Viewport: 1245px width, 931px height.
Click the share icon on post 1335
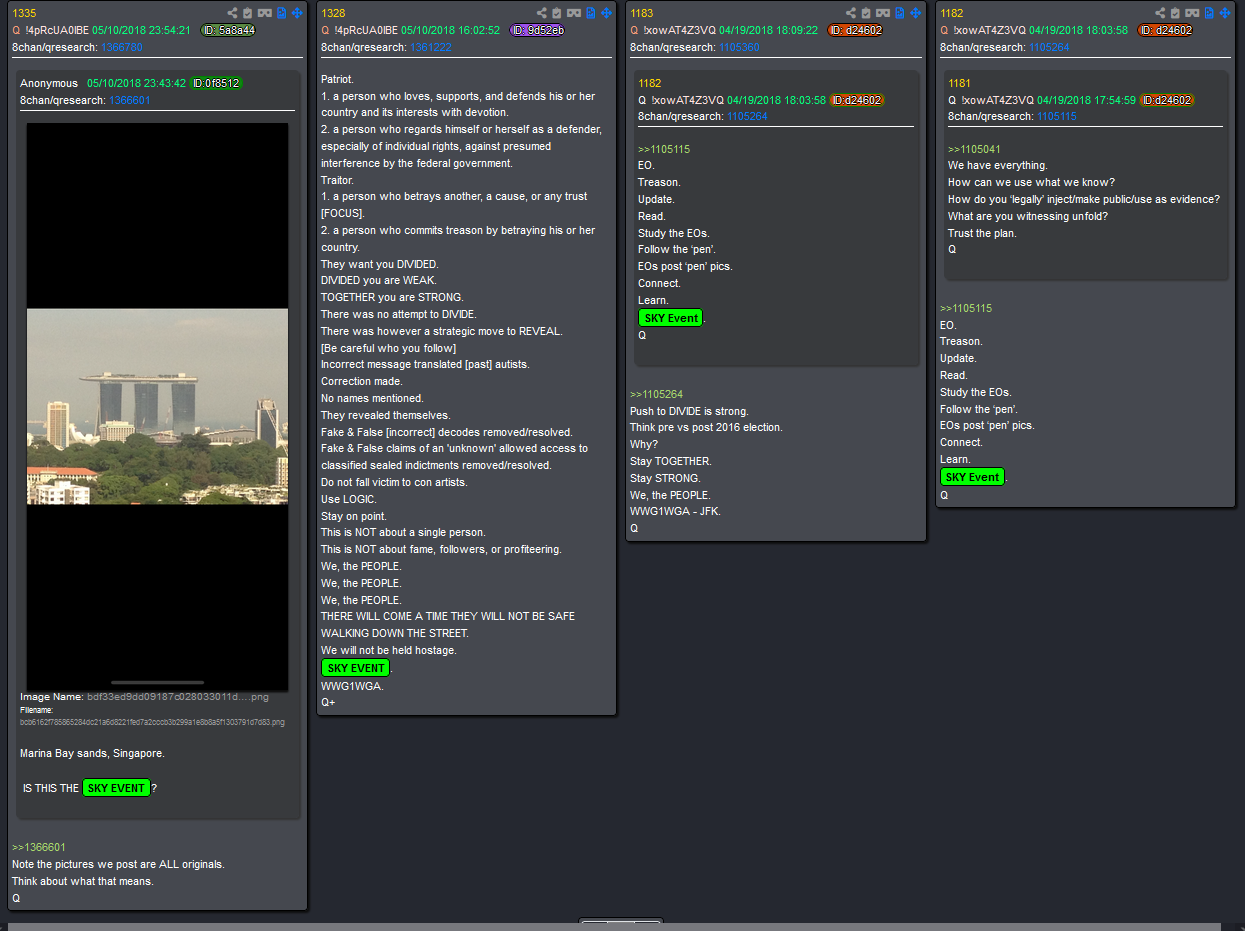[x=233, y=13]
